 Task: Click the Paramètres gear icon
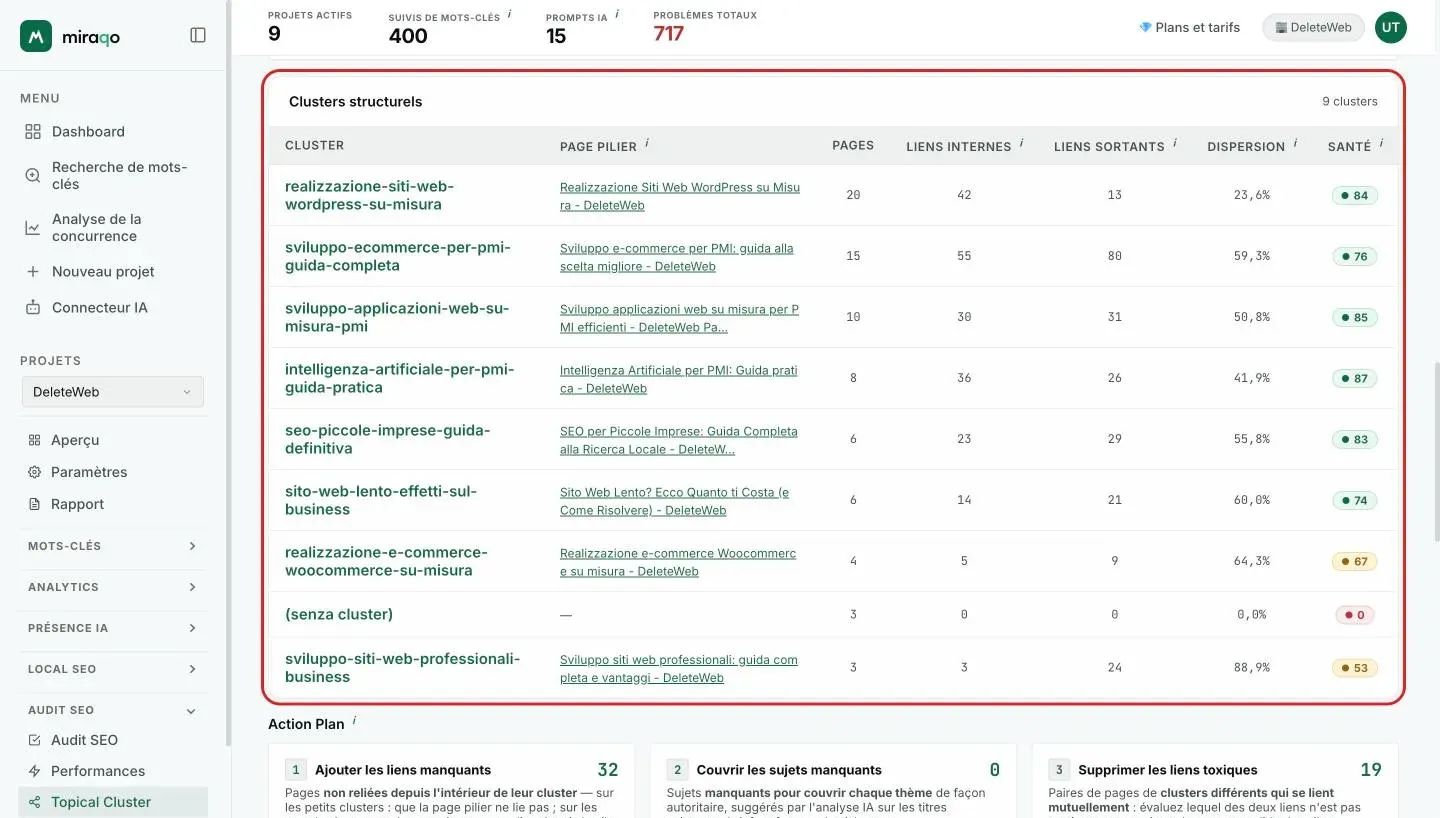34,472
